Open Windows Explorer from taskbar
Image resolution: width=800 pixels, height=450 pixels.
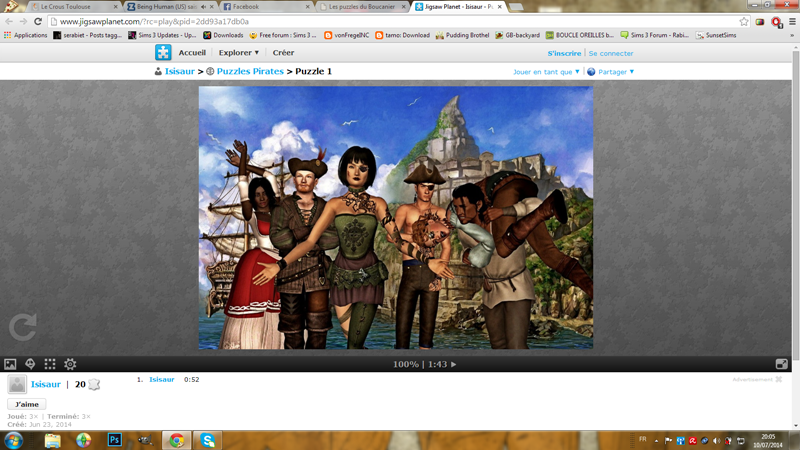[53, 440]
